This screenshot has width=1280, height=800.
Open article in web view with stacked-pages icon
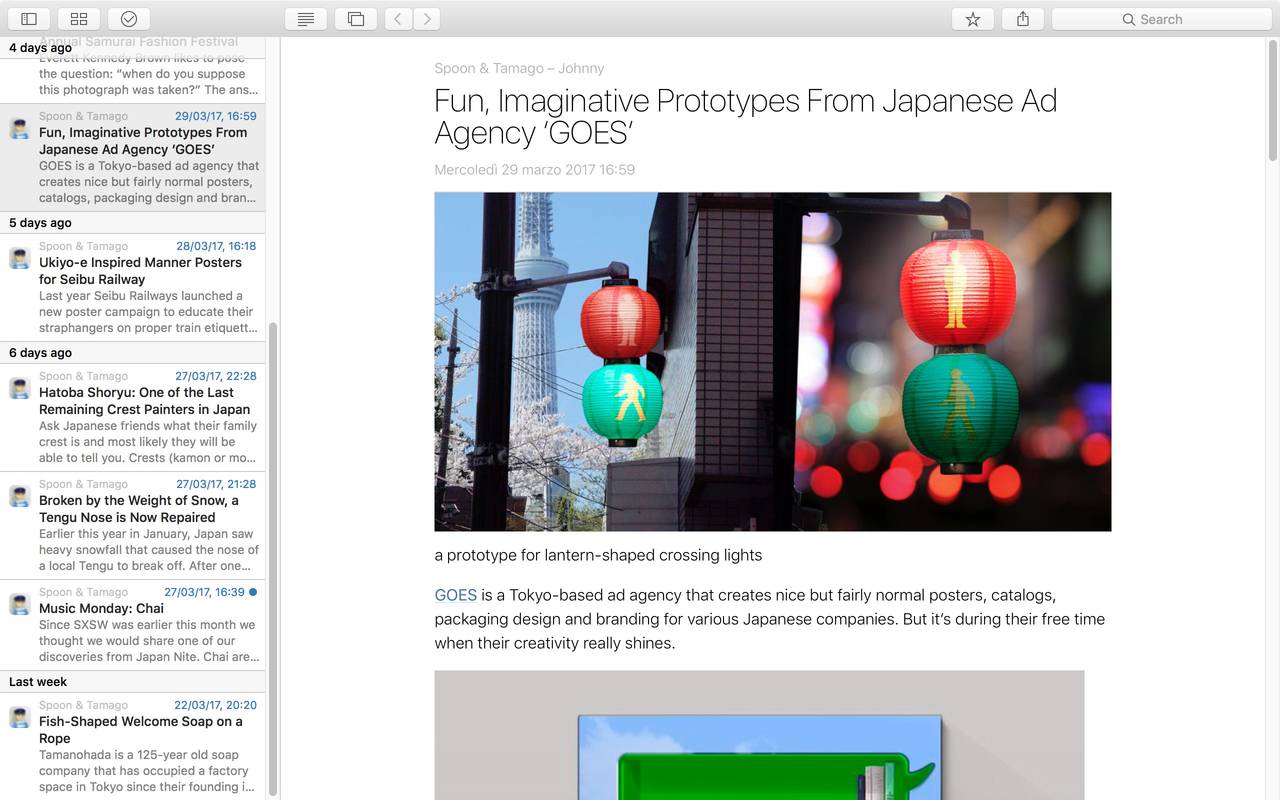coord(355,18)
